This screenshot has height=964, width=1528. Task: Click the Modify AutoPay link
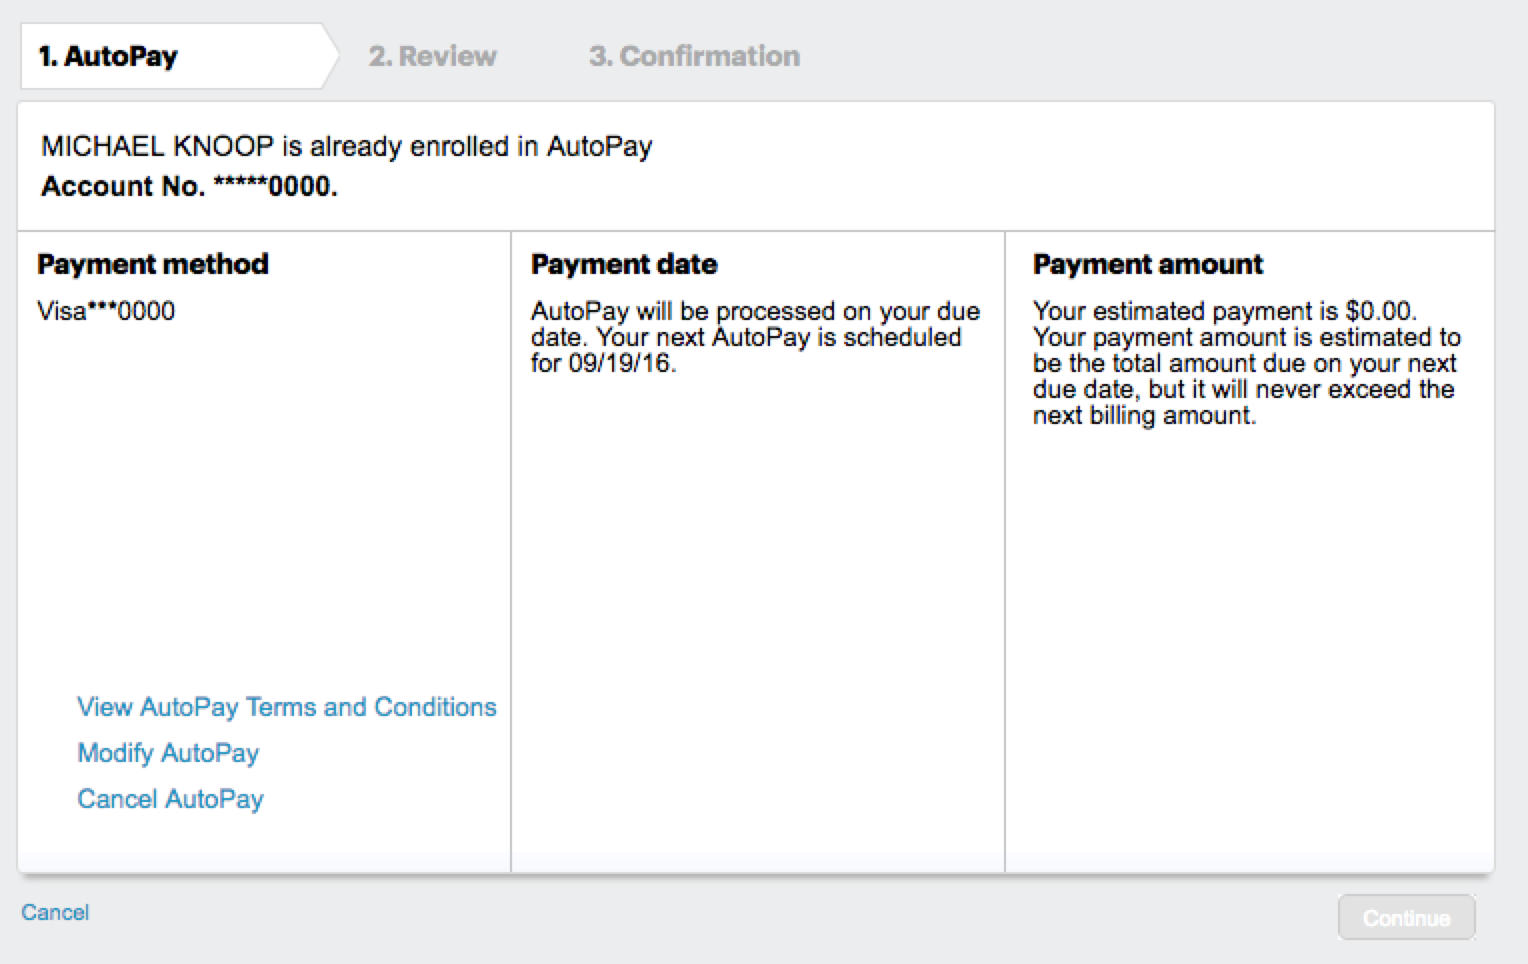[168, 753]
